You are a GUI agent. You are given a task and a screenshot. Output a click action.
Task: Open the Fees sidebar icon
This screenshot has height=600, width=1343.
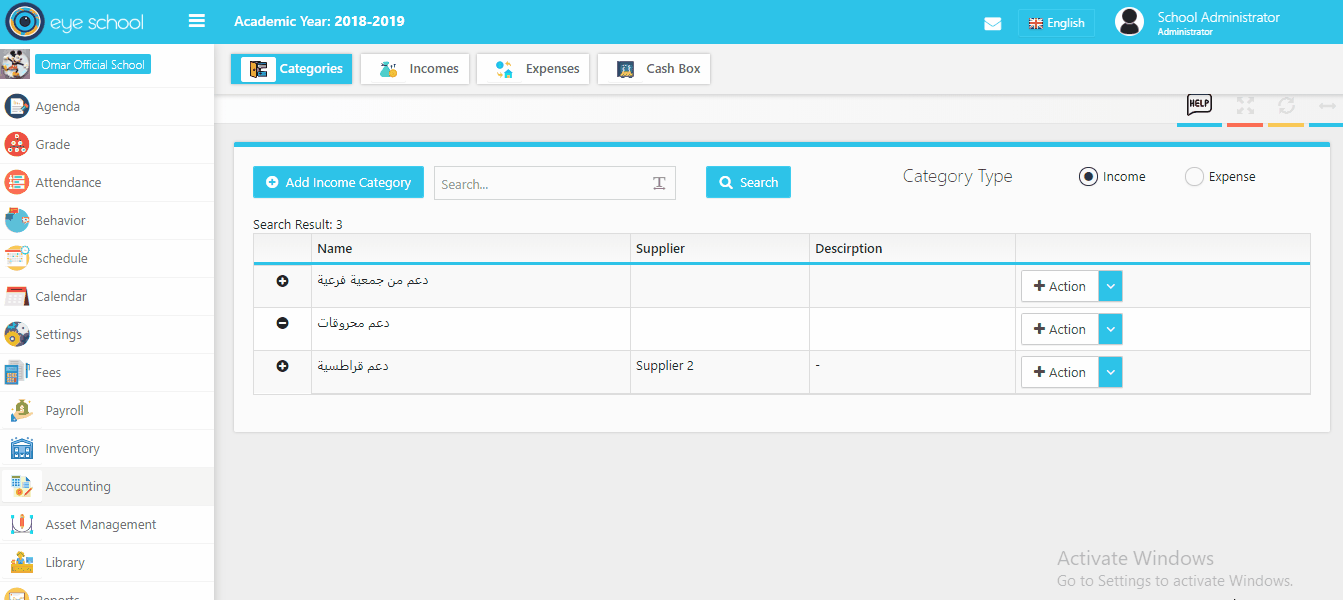[17, 372]
